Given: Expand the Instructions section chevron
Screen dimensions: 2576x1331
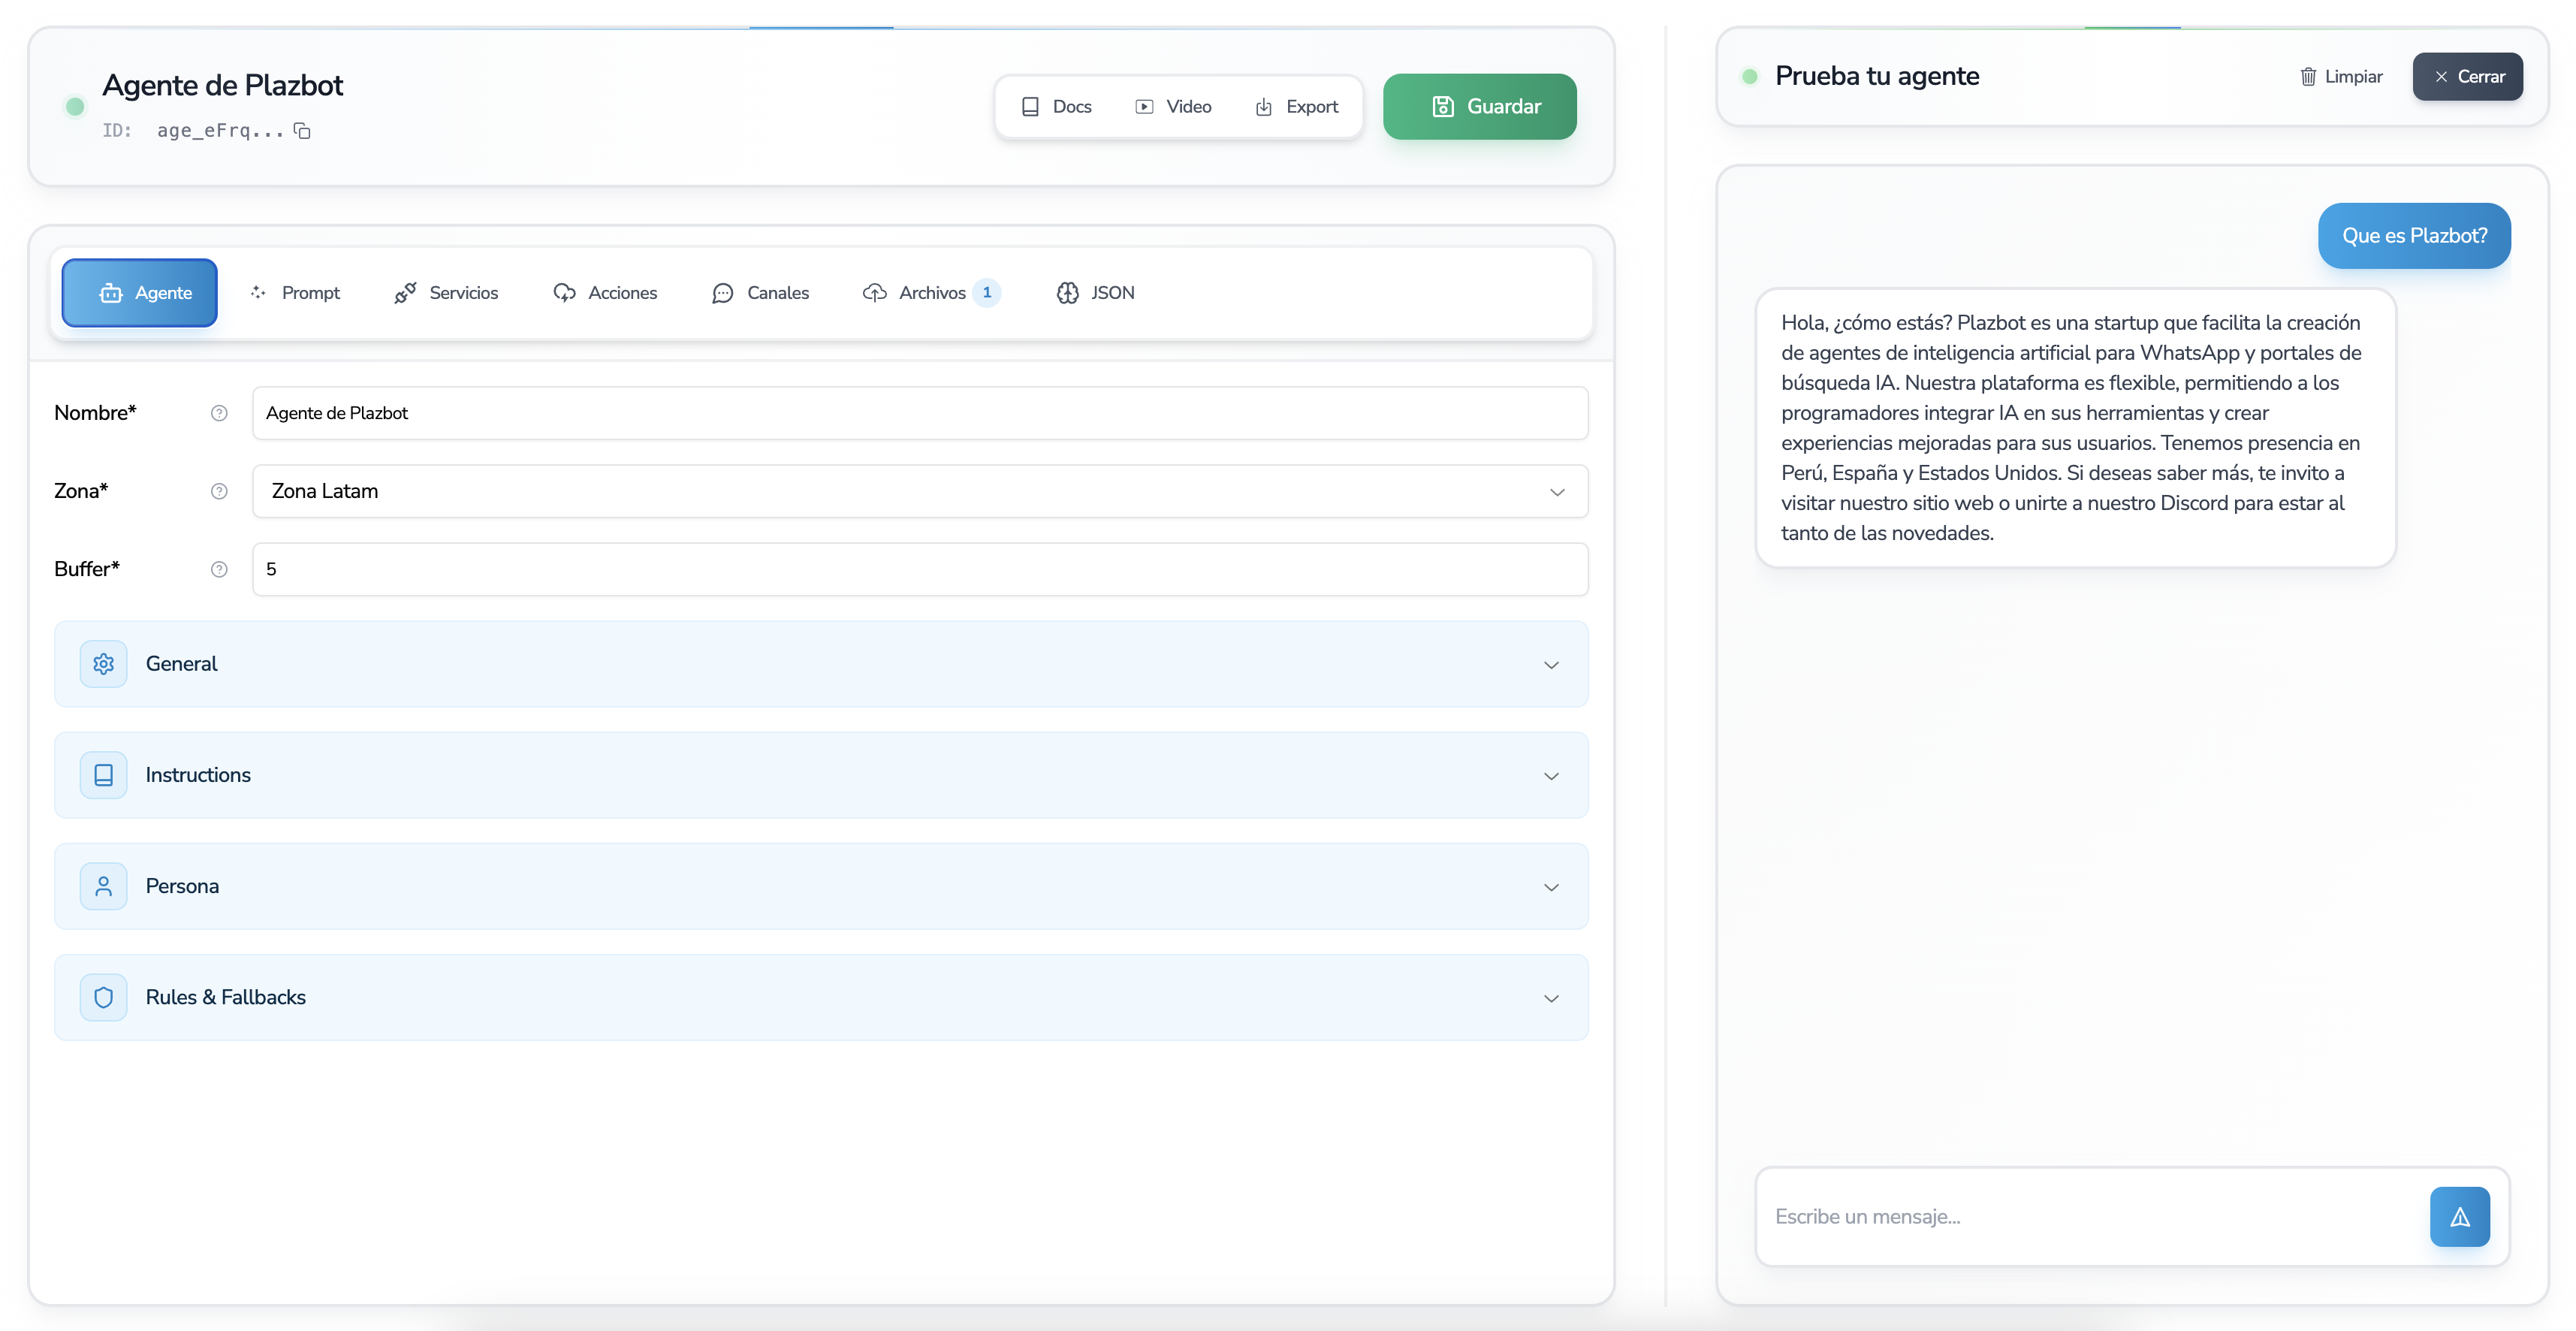Looking at the screenshot, I should click(x=1551, y=776).
